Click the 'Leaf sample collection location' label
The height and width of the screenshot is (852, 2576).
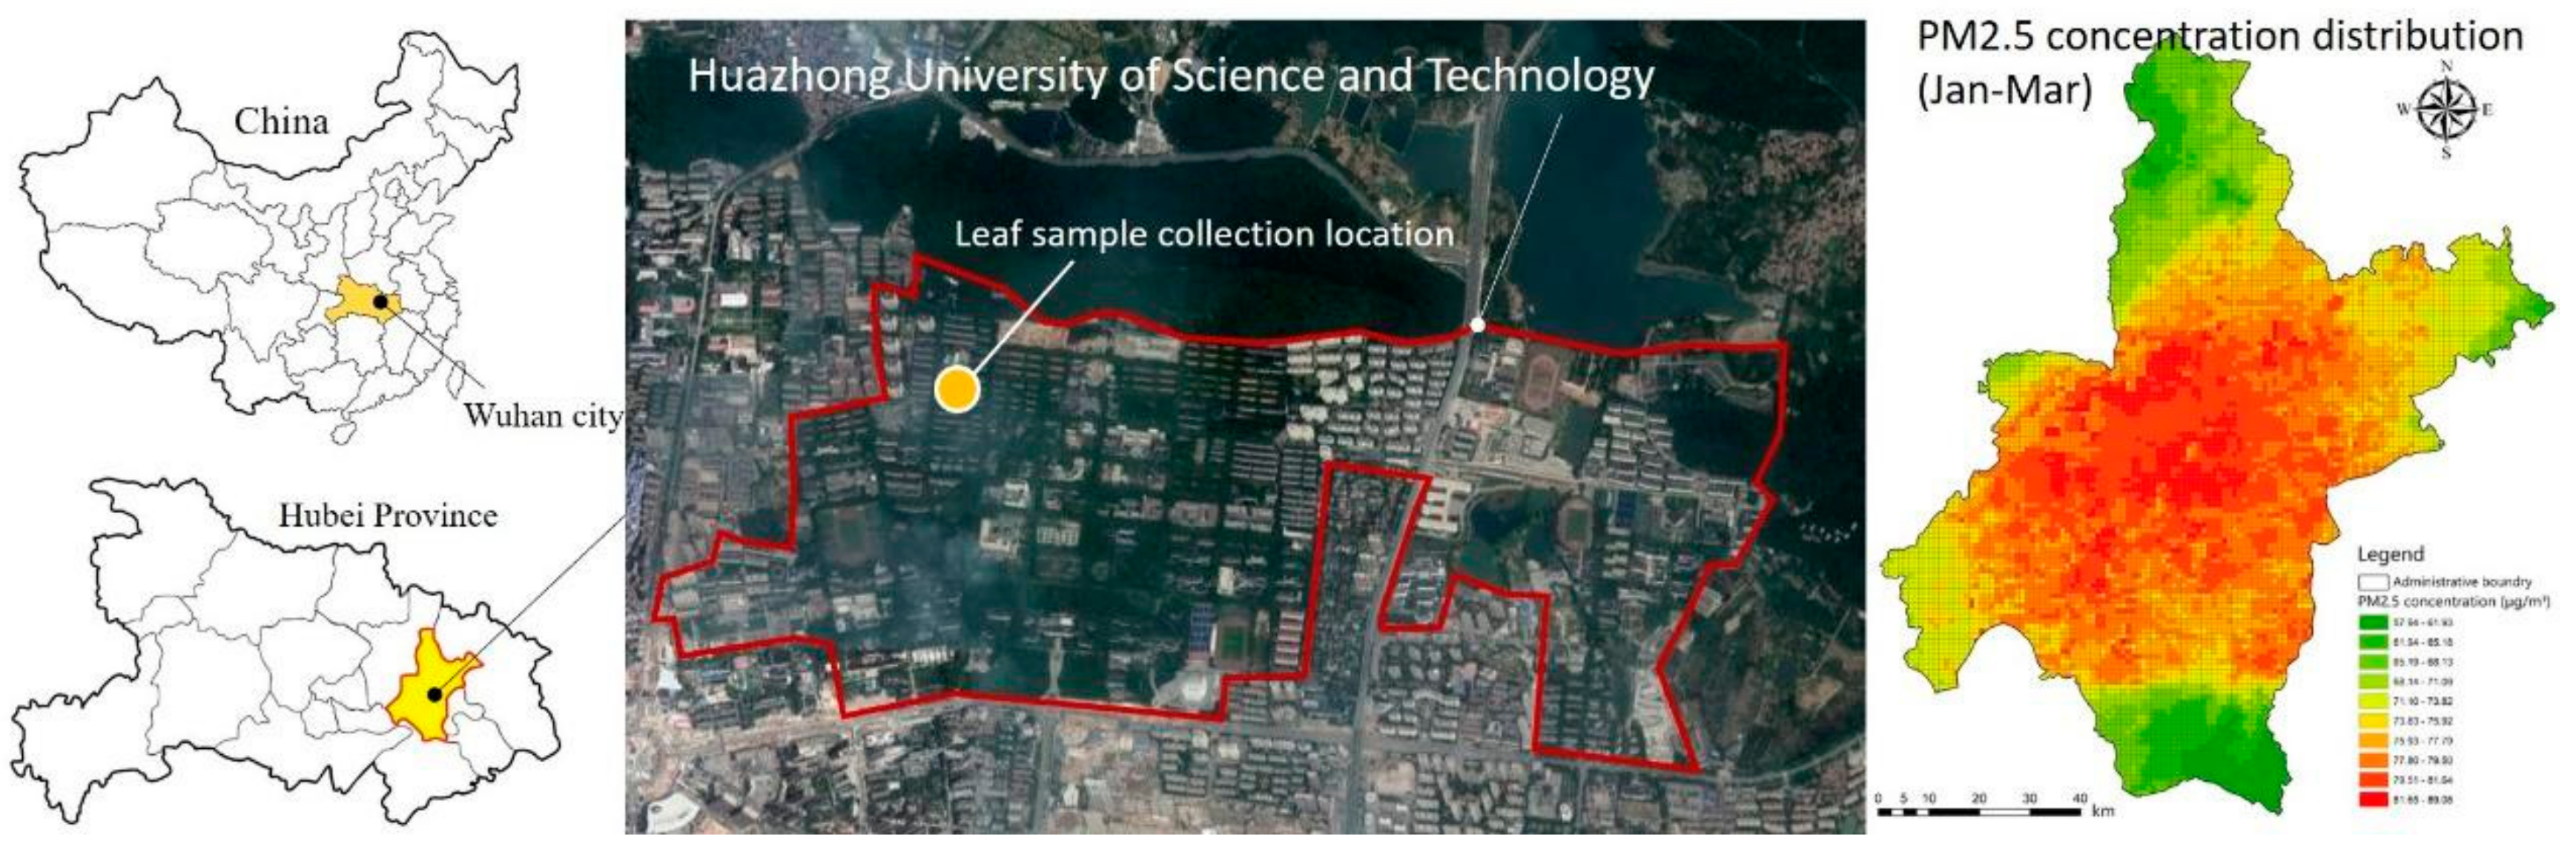[x=1204, y=235]
